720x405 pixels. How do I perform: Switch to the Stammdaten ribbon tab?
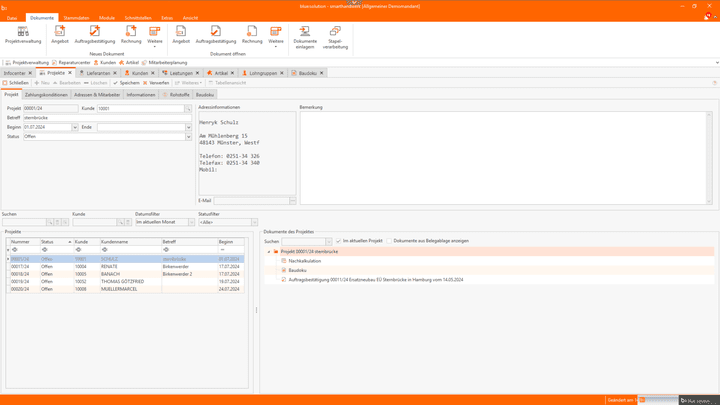pos(76,18)
